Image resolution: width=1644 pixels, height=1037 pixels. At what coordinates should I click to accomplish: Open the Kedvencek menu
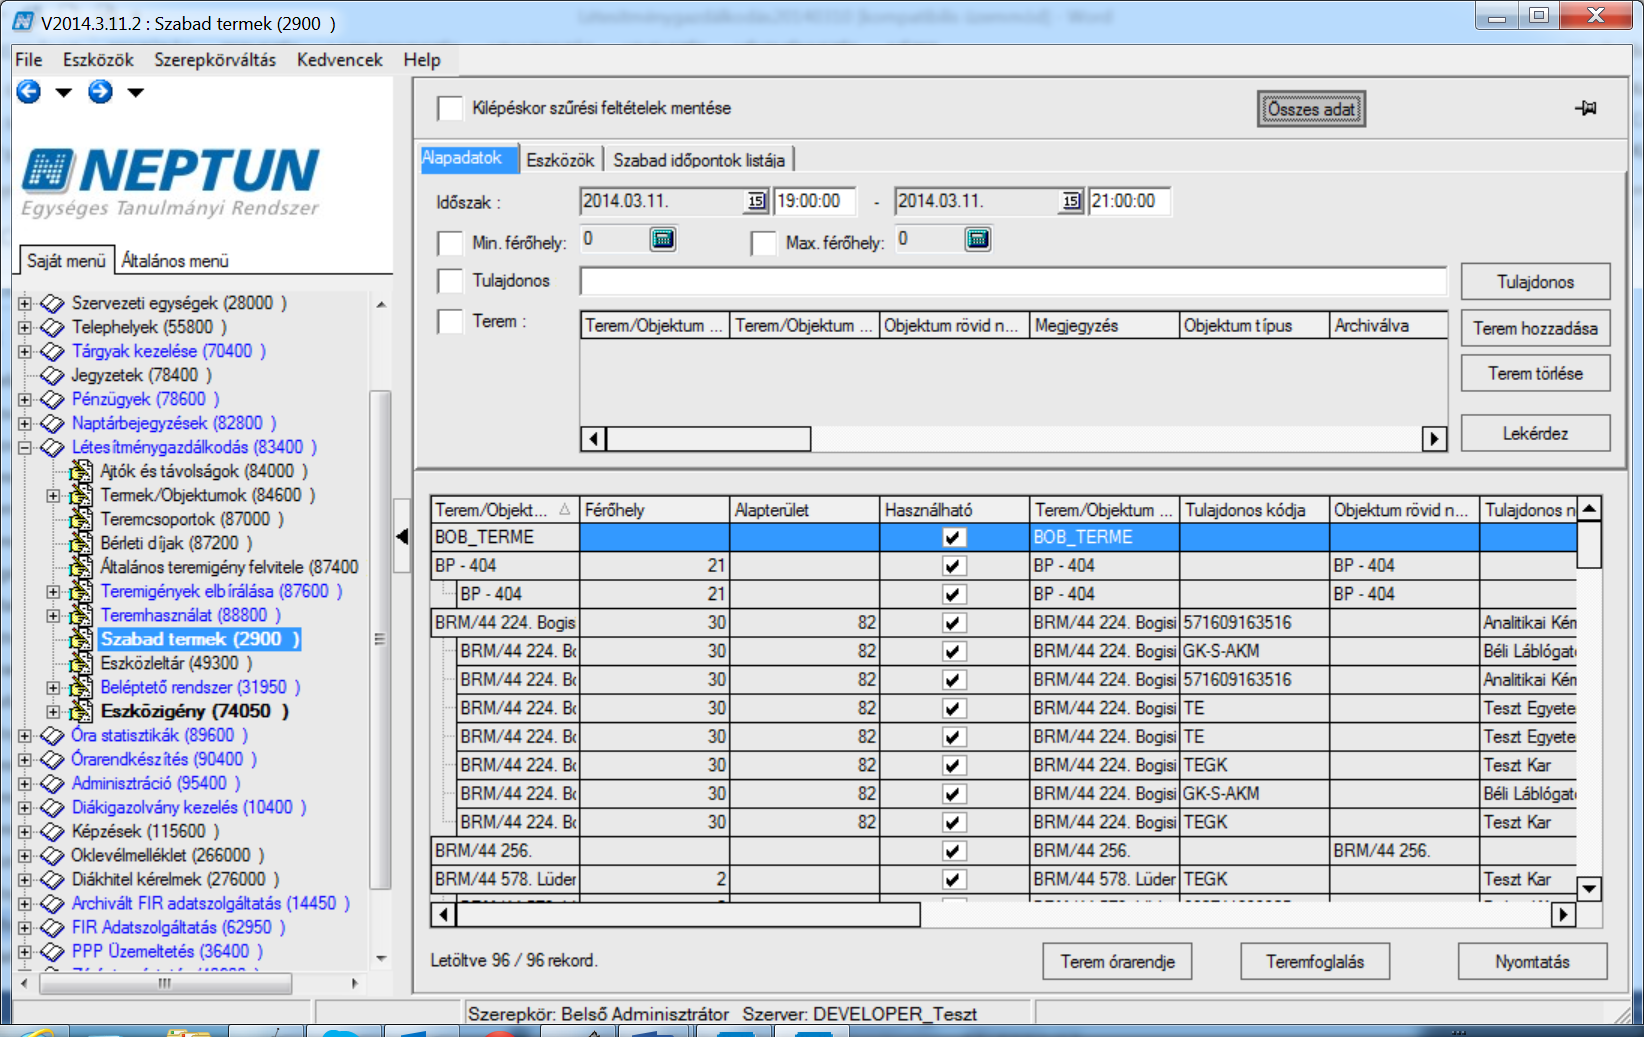[x=340, y=60]
